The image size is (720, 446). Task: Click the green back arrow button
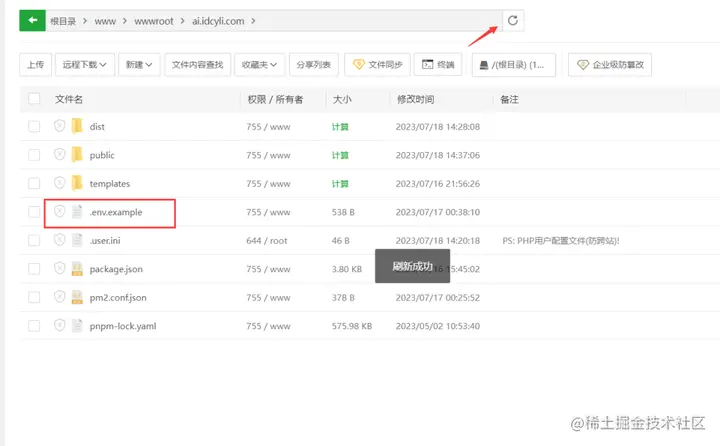(32, 21)
